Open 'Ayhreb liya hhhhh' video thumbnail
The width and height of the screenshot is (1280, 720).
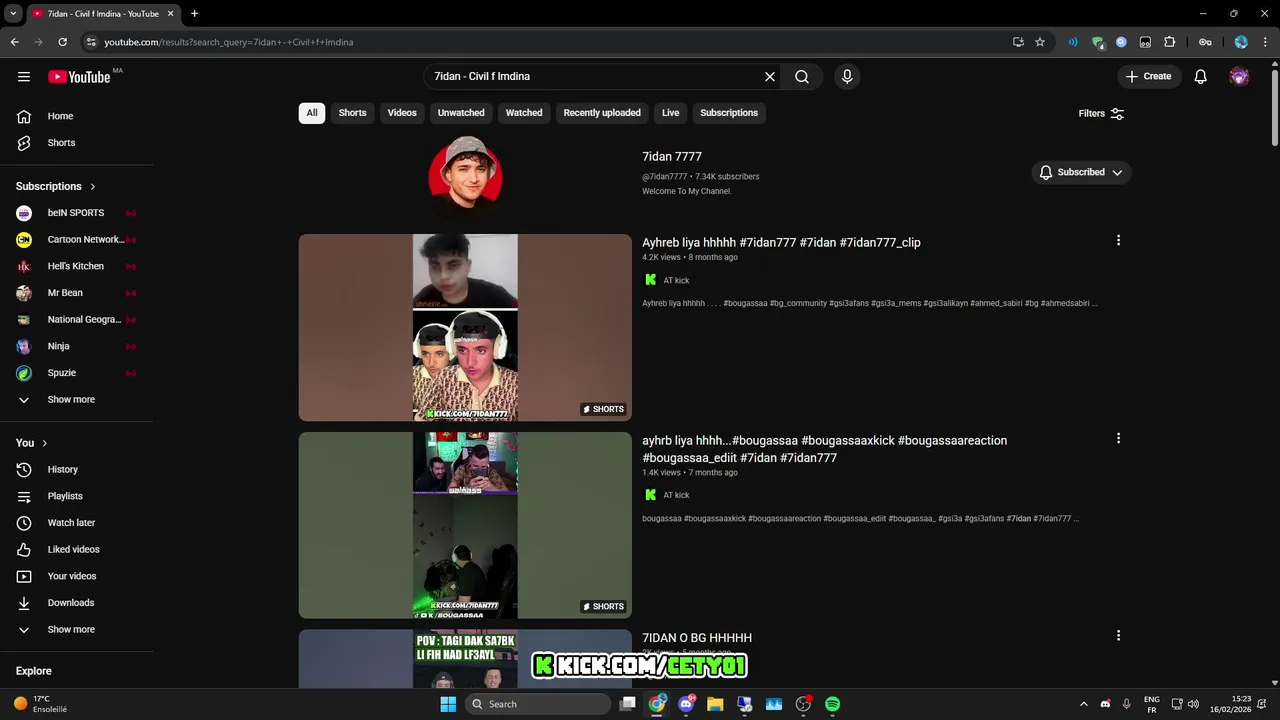[465, 328]
